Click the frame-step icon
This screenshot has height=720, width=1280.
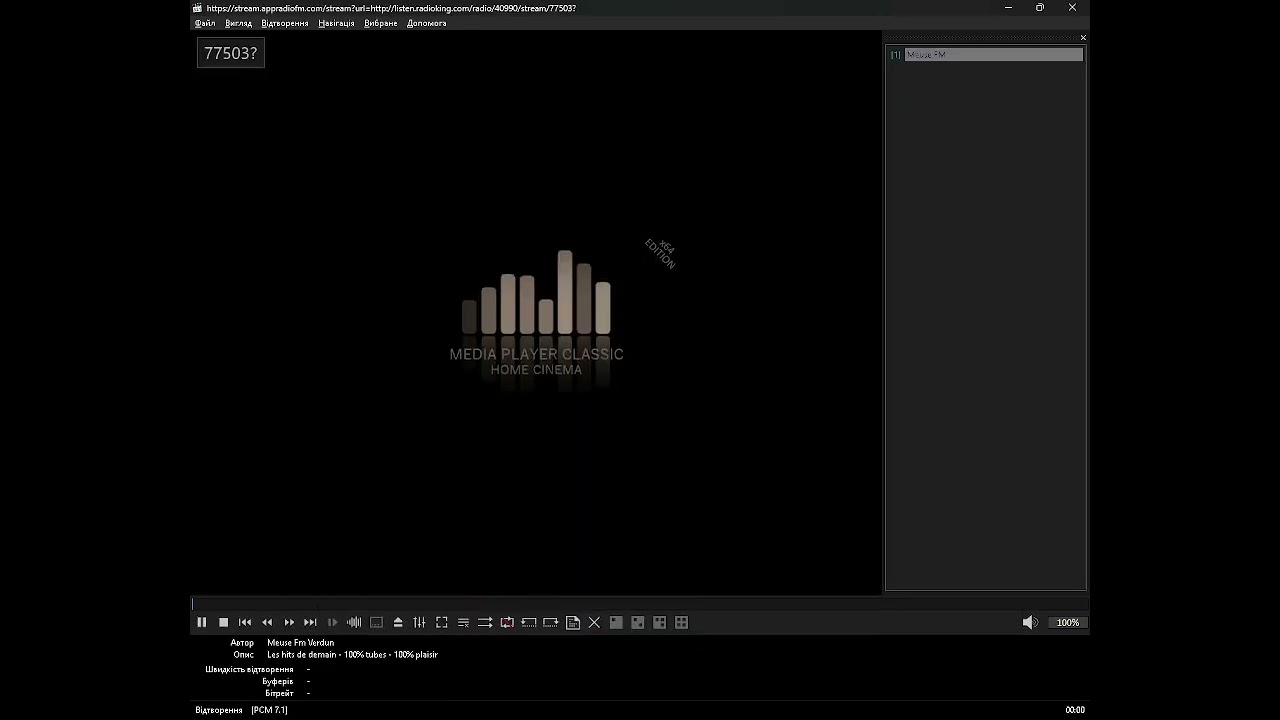click(332, 622)
